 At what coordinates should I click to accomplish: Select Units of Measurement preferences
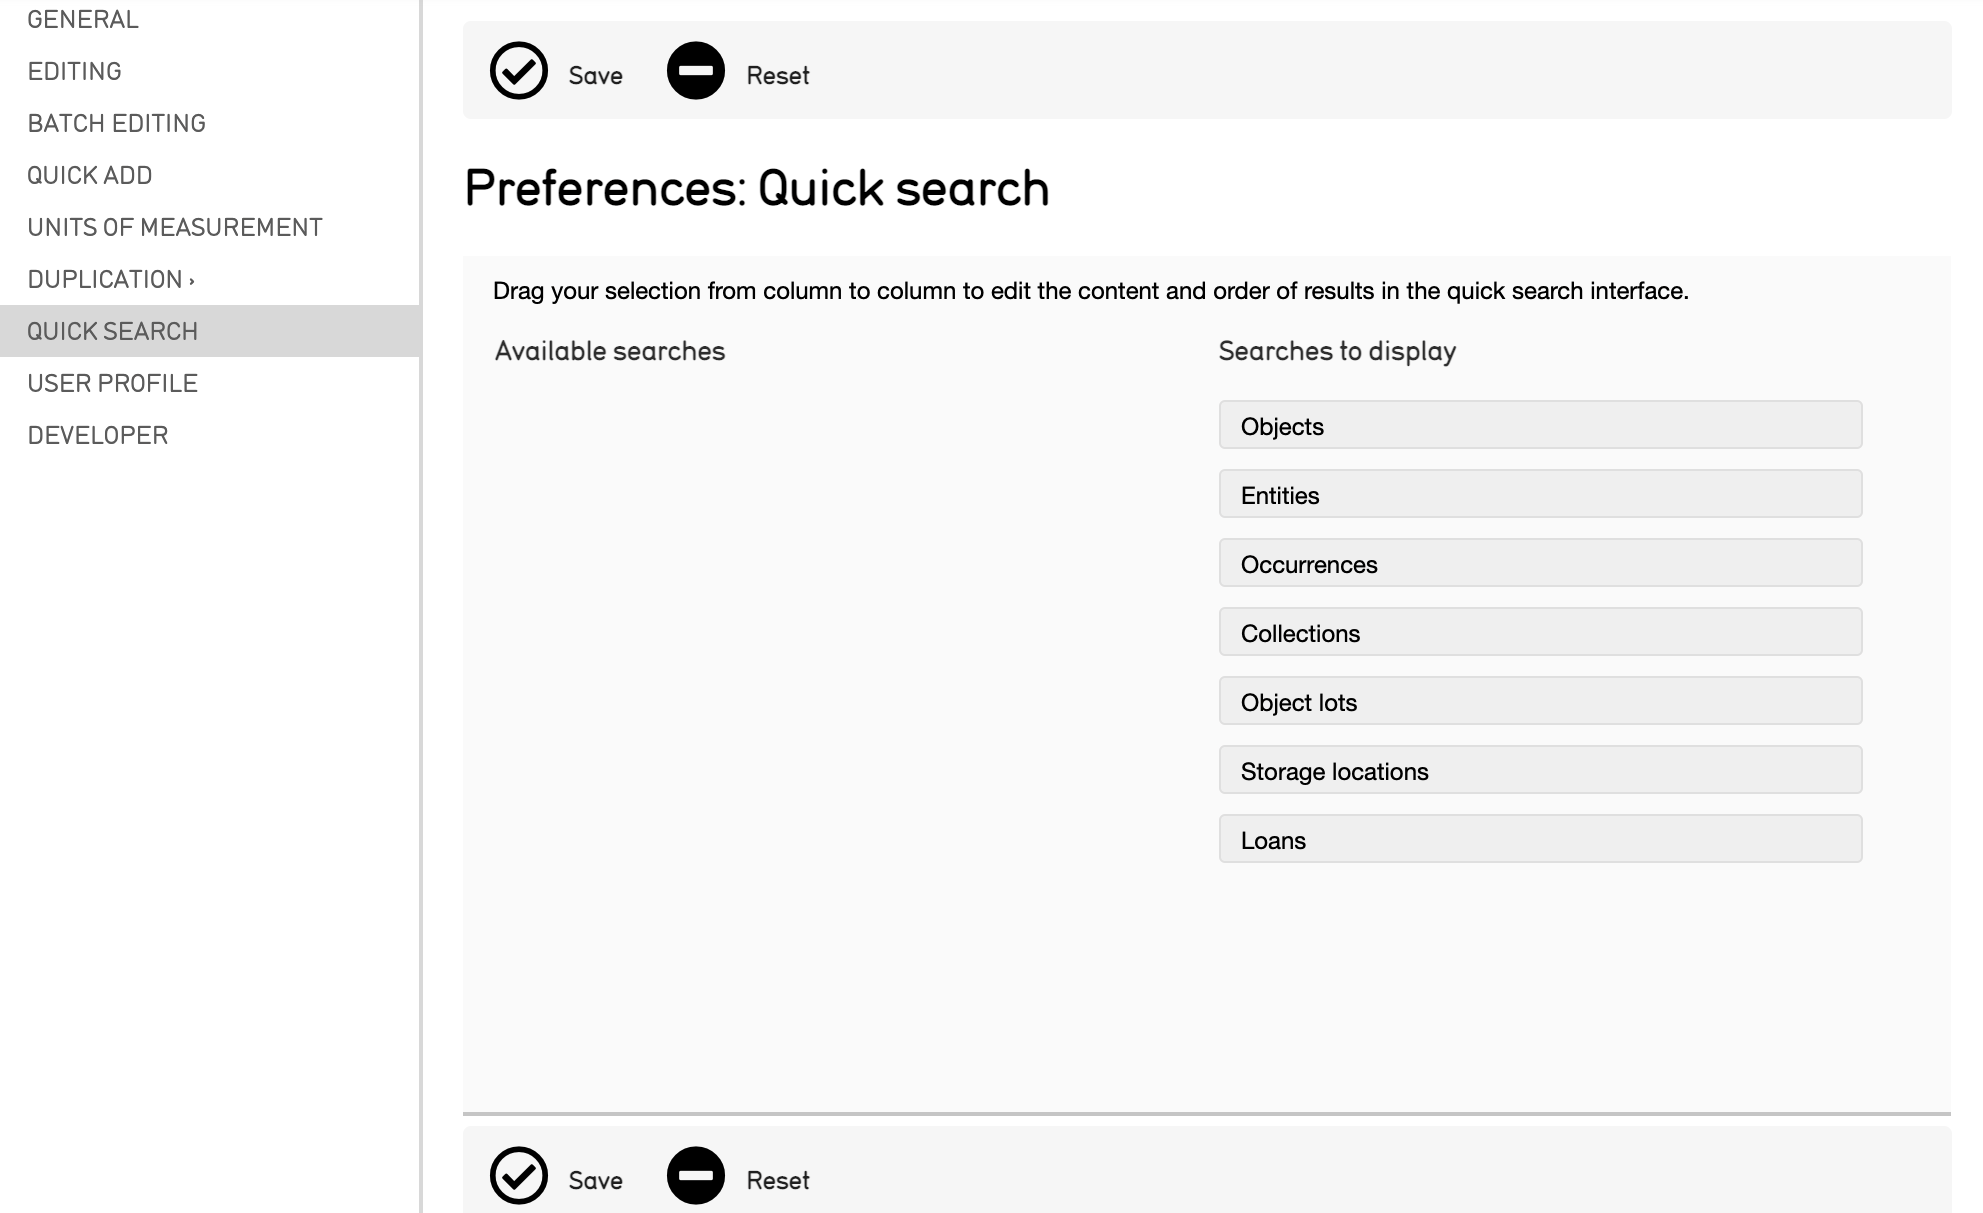175,227
